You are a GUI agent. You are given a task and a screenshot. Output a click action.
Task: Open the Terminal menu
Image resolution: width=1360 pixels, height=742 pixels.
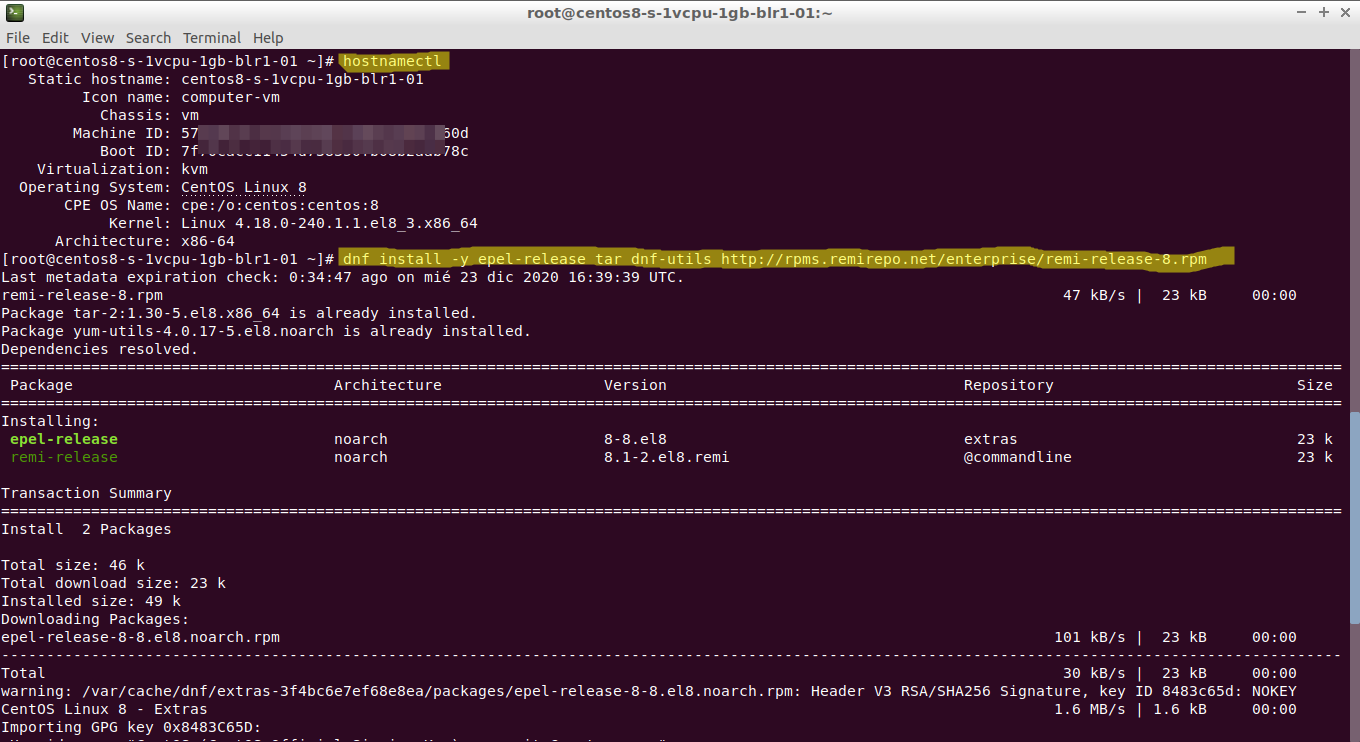pyautogui.click(x=211, y=38)
